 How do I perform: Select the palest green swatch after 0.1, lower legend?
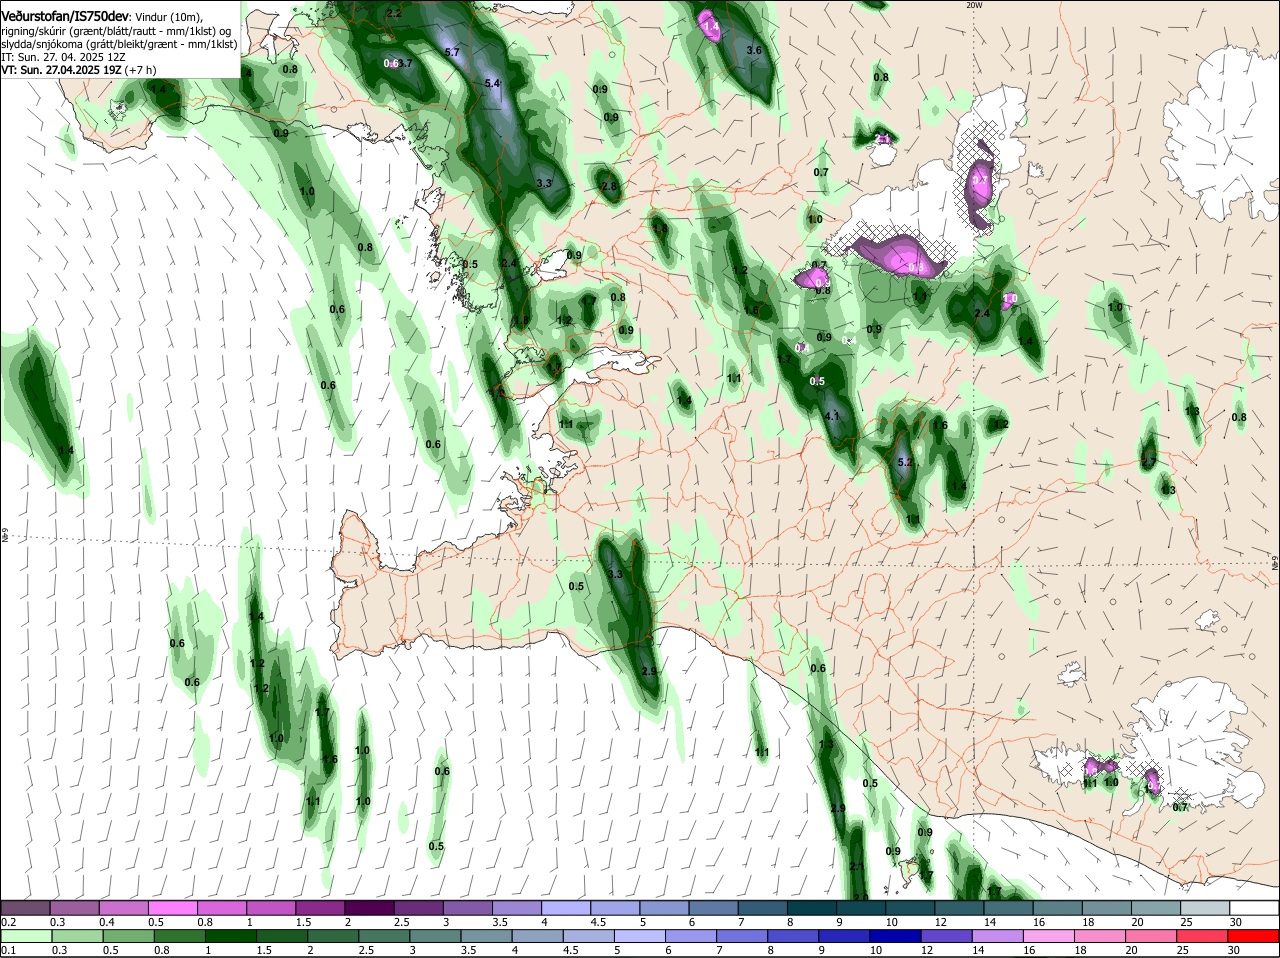[25, 936]
